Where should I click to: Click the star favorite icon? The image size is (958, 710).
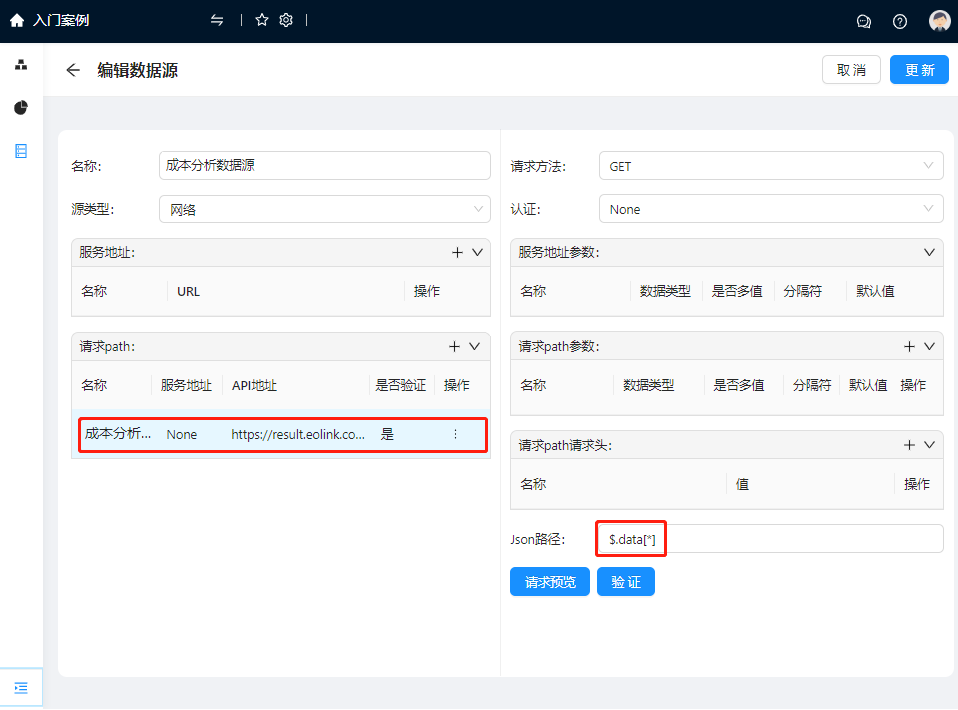[262, 20]
